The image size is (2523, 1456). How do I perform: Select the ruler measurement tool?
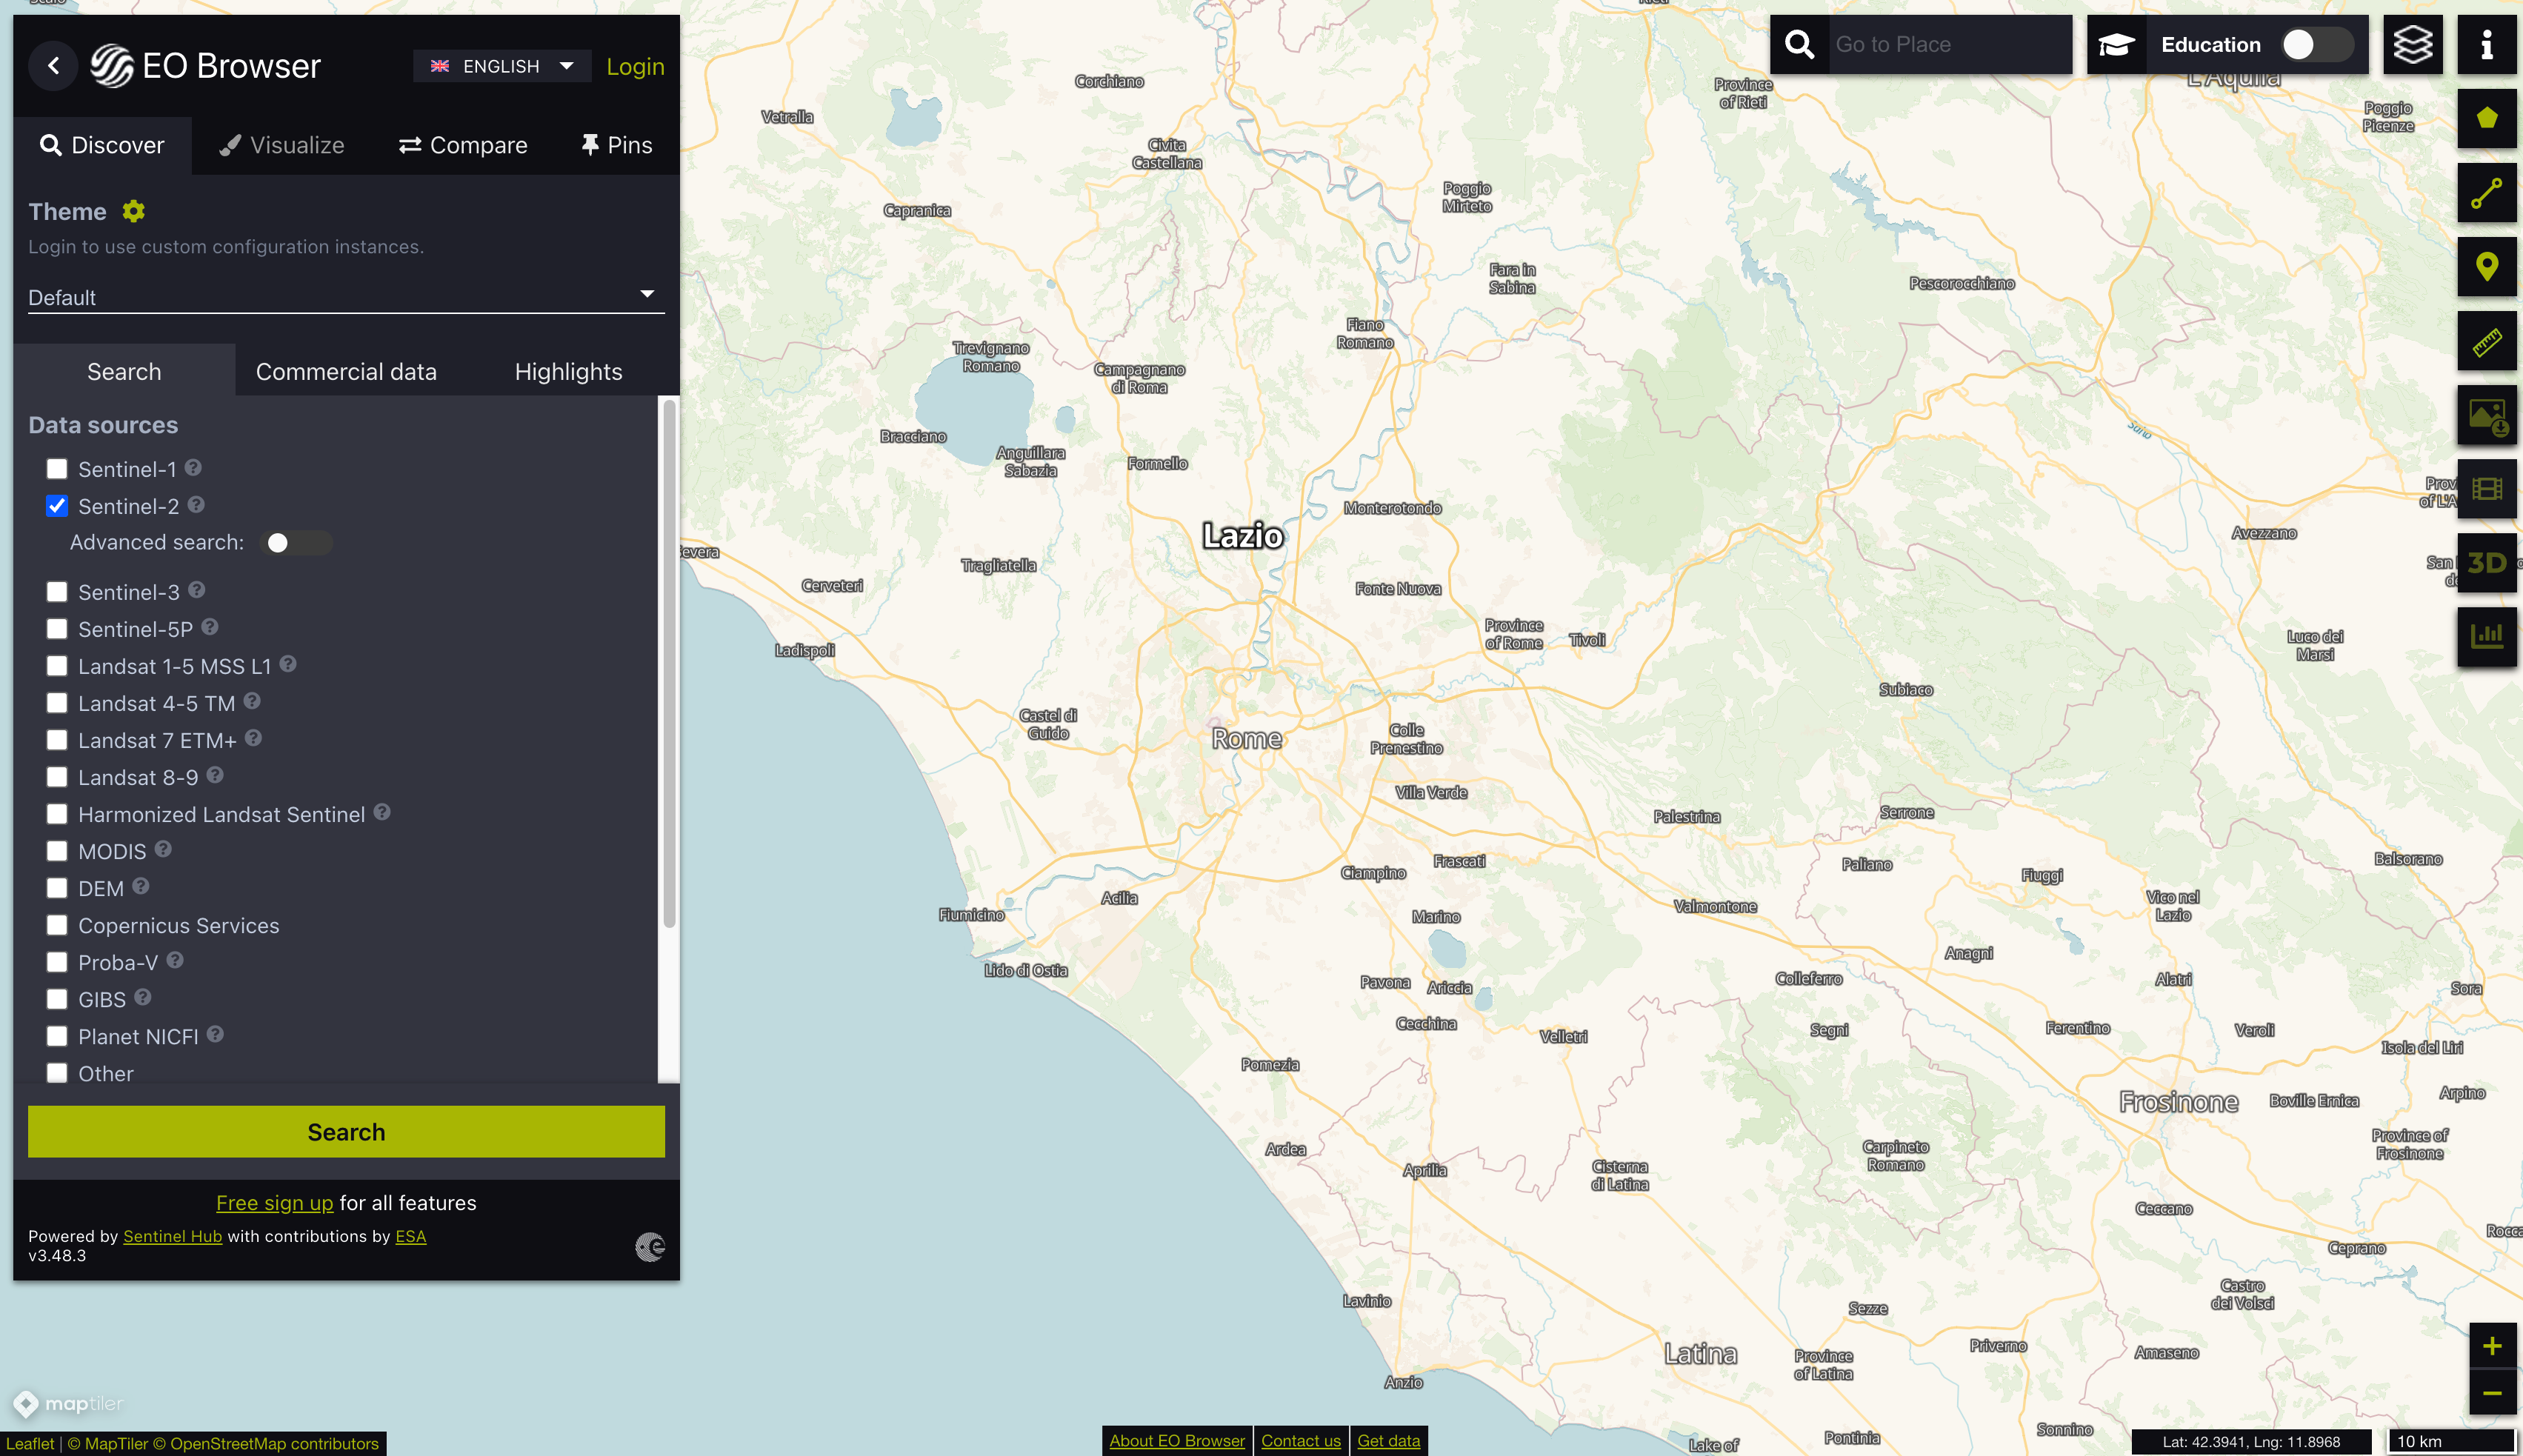(2487, 341)
